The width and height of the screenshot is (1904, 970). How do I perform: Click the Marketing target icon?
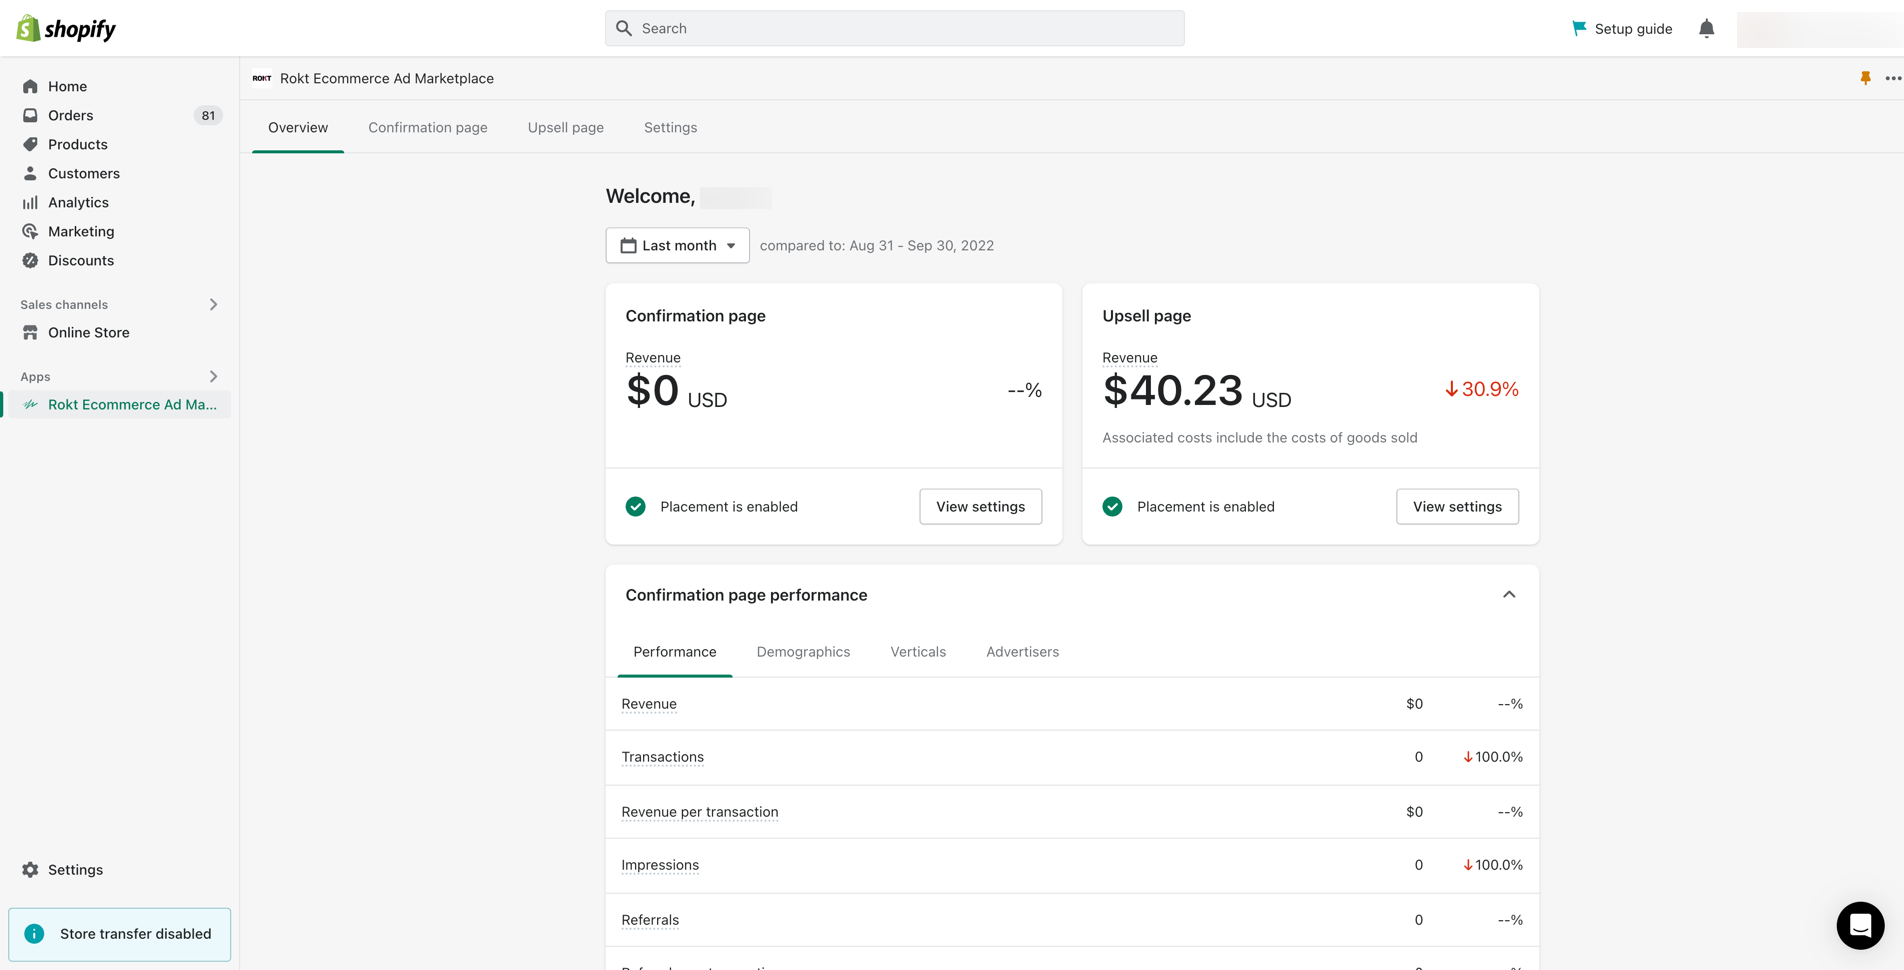pyautogui.click(x=30, y=231)
